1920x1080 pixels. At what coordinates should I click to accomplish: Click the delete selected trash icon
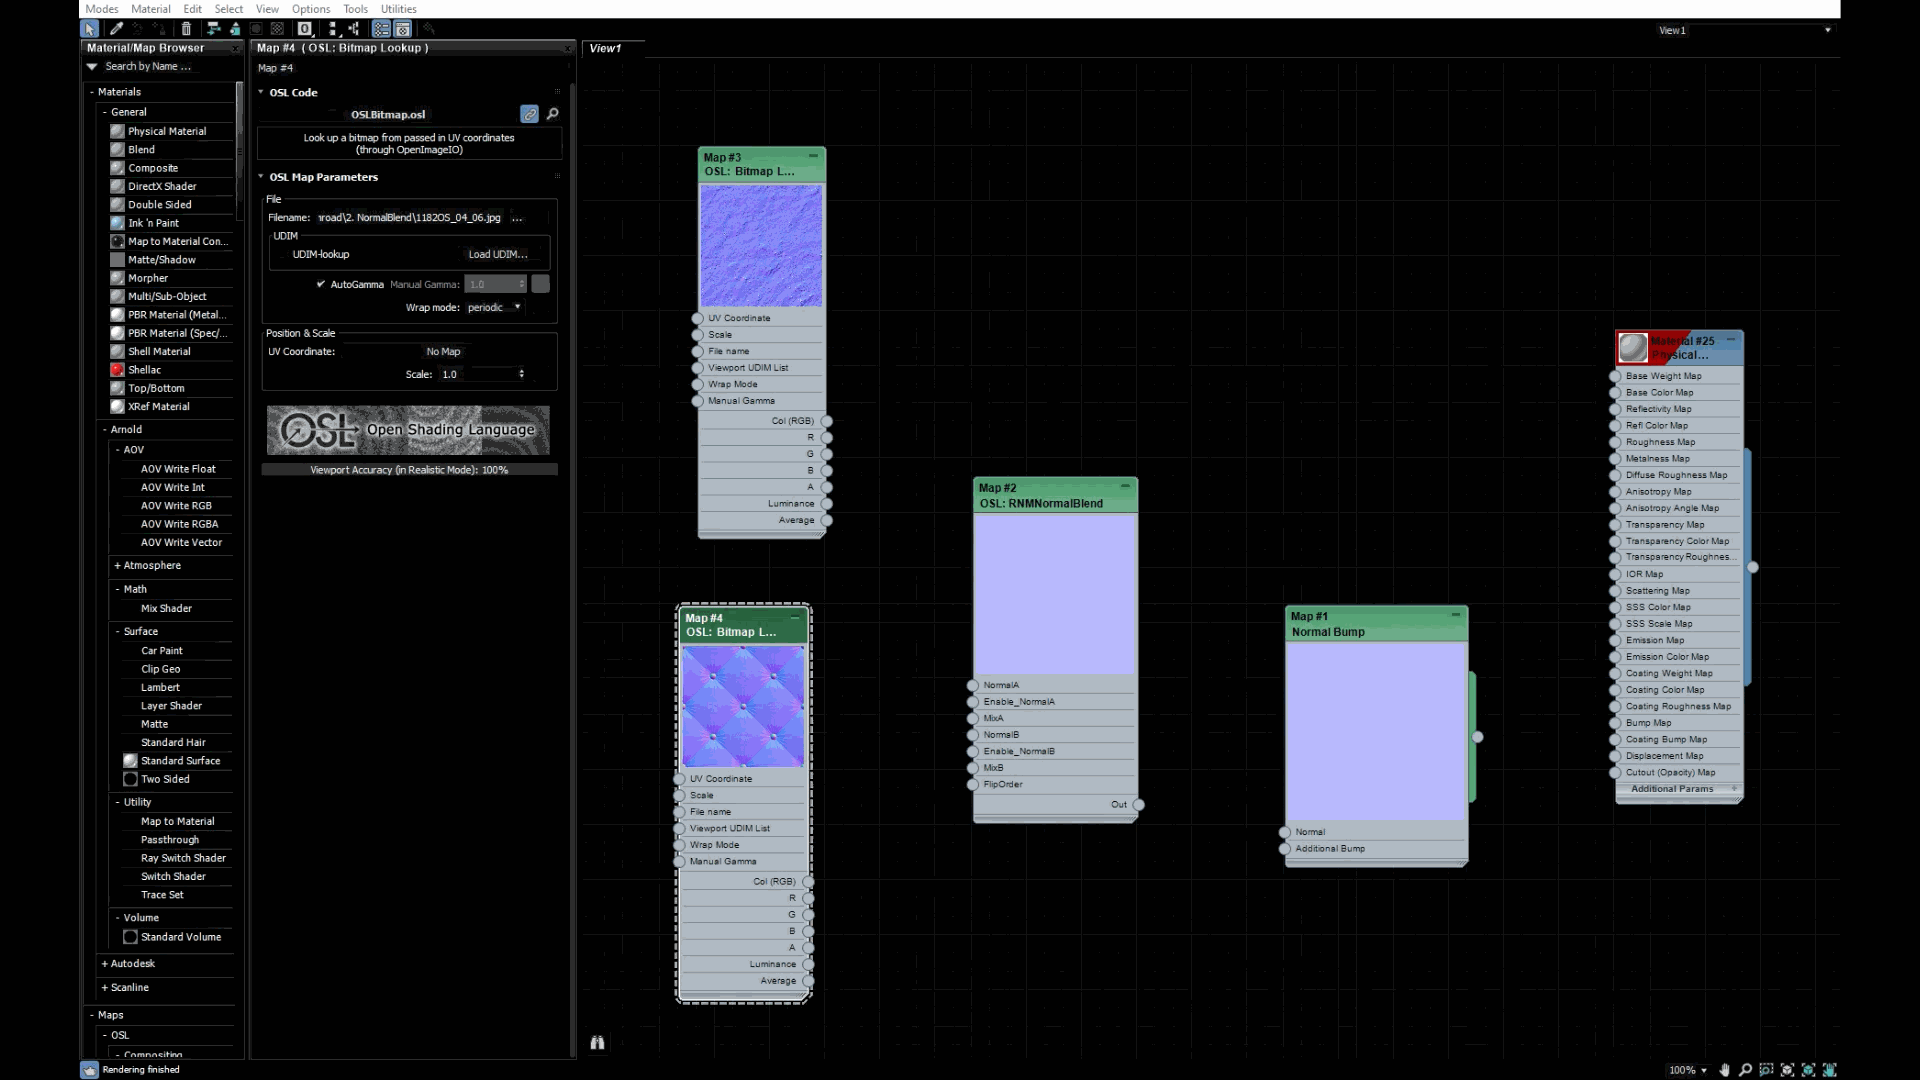186,29
